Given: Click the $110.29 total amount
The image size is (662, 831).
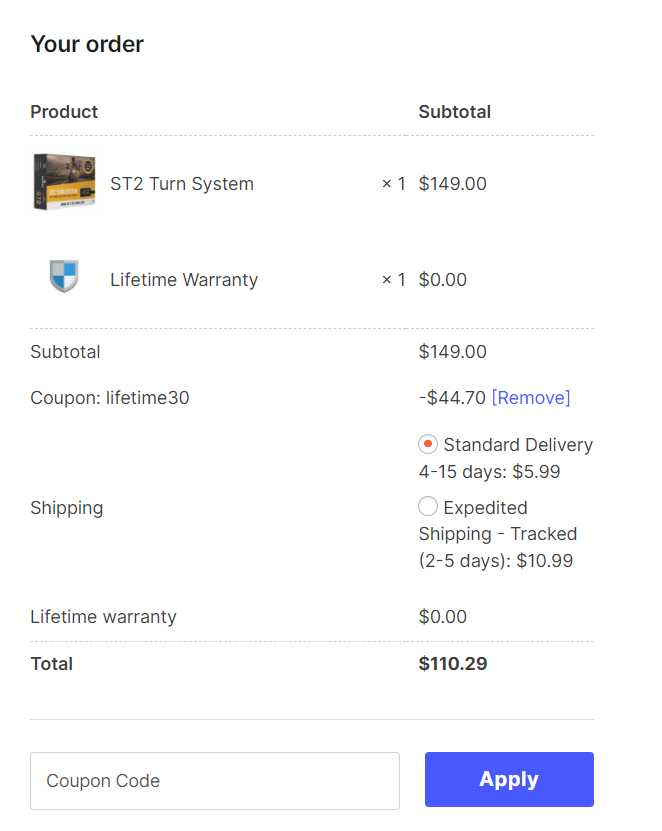Looking at the screenshot, I should pos(453,664).
